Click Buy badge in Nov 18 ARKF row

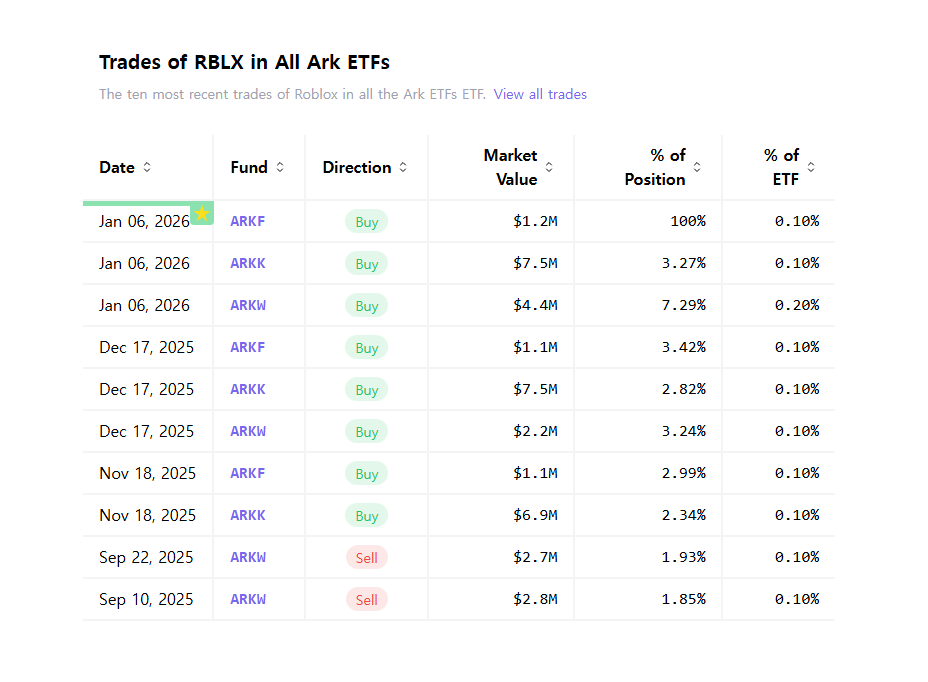(x=367, y=474)
